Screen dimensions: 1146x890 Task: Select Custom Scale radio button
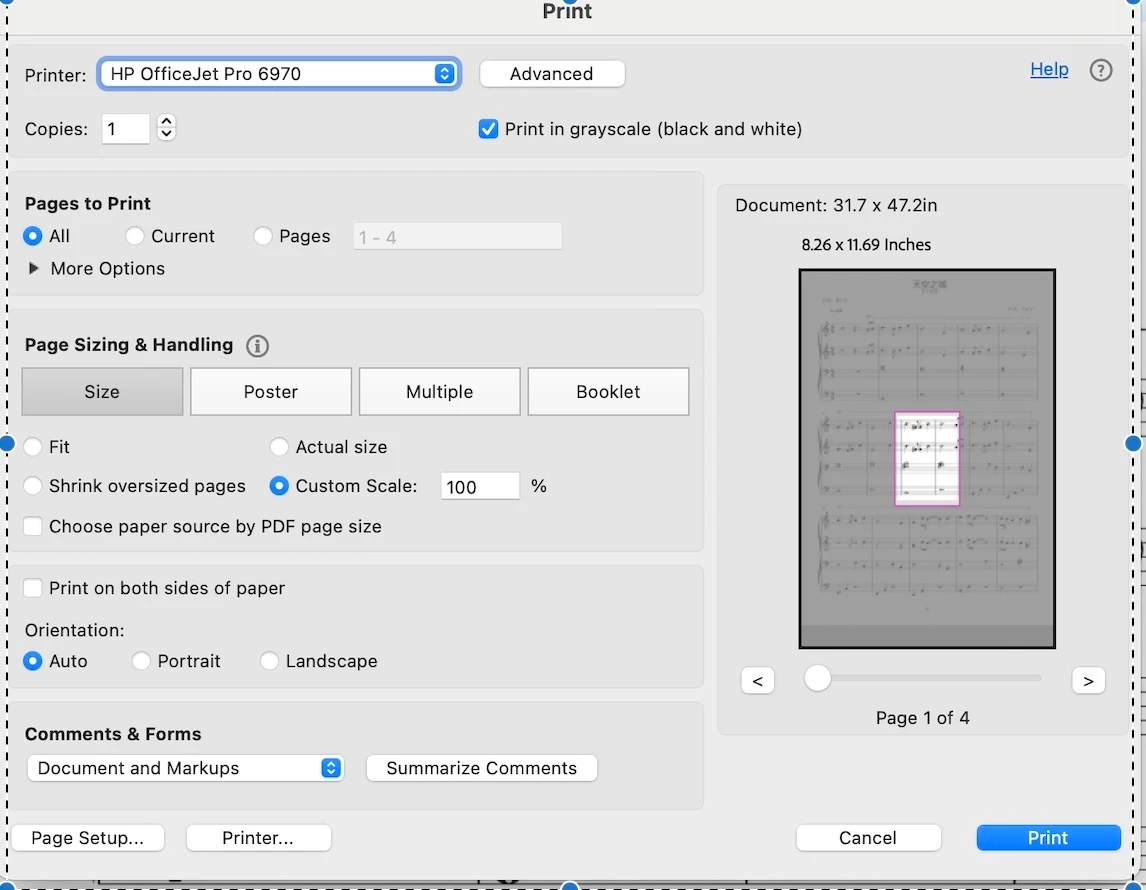click(x=278, y=486)
